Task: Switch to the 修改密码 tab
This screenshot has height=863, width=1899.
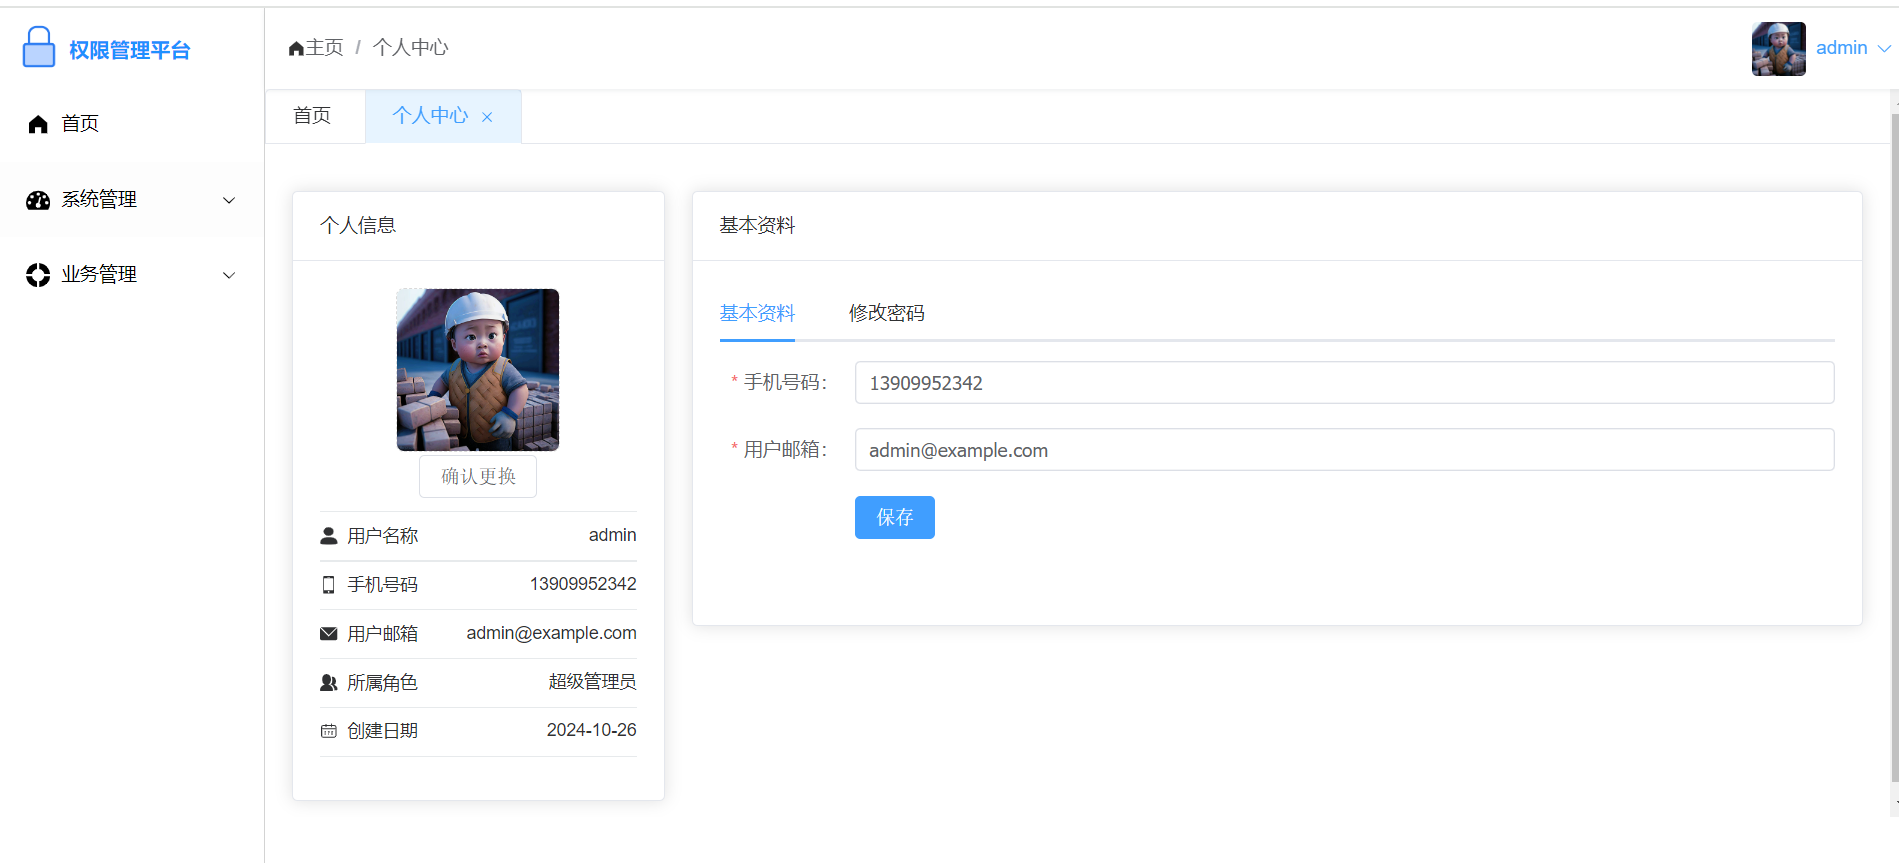Action: 886,313
